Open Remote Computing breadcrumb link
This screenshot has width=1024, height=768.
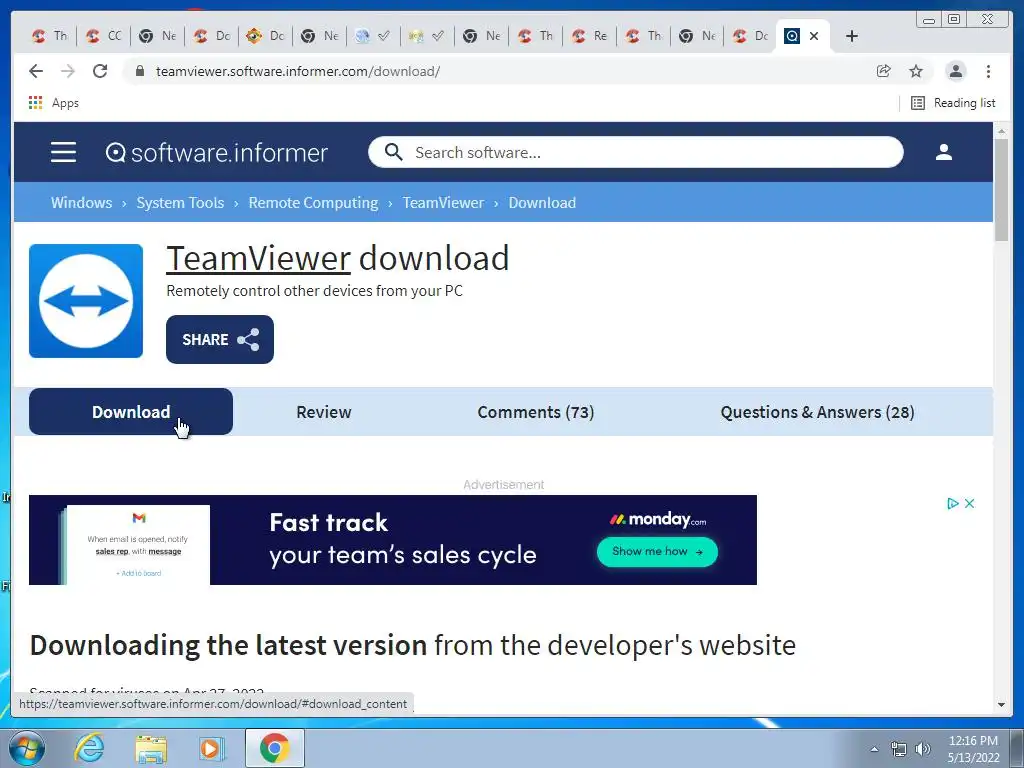pos(313,202)
